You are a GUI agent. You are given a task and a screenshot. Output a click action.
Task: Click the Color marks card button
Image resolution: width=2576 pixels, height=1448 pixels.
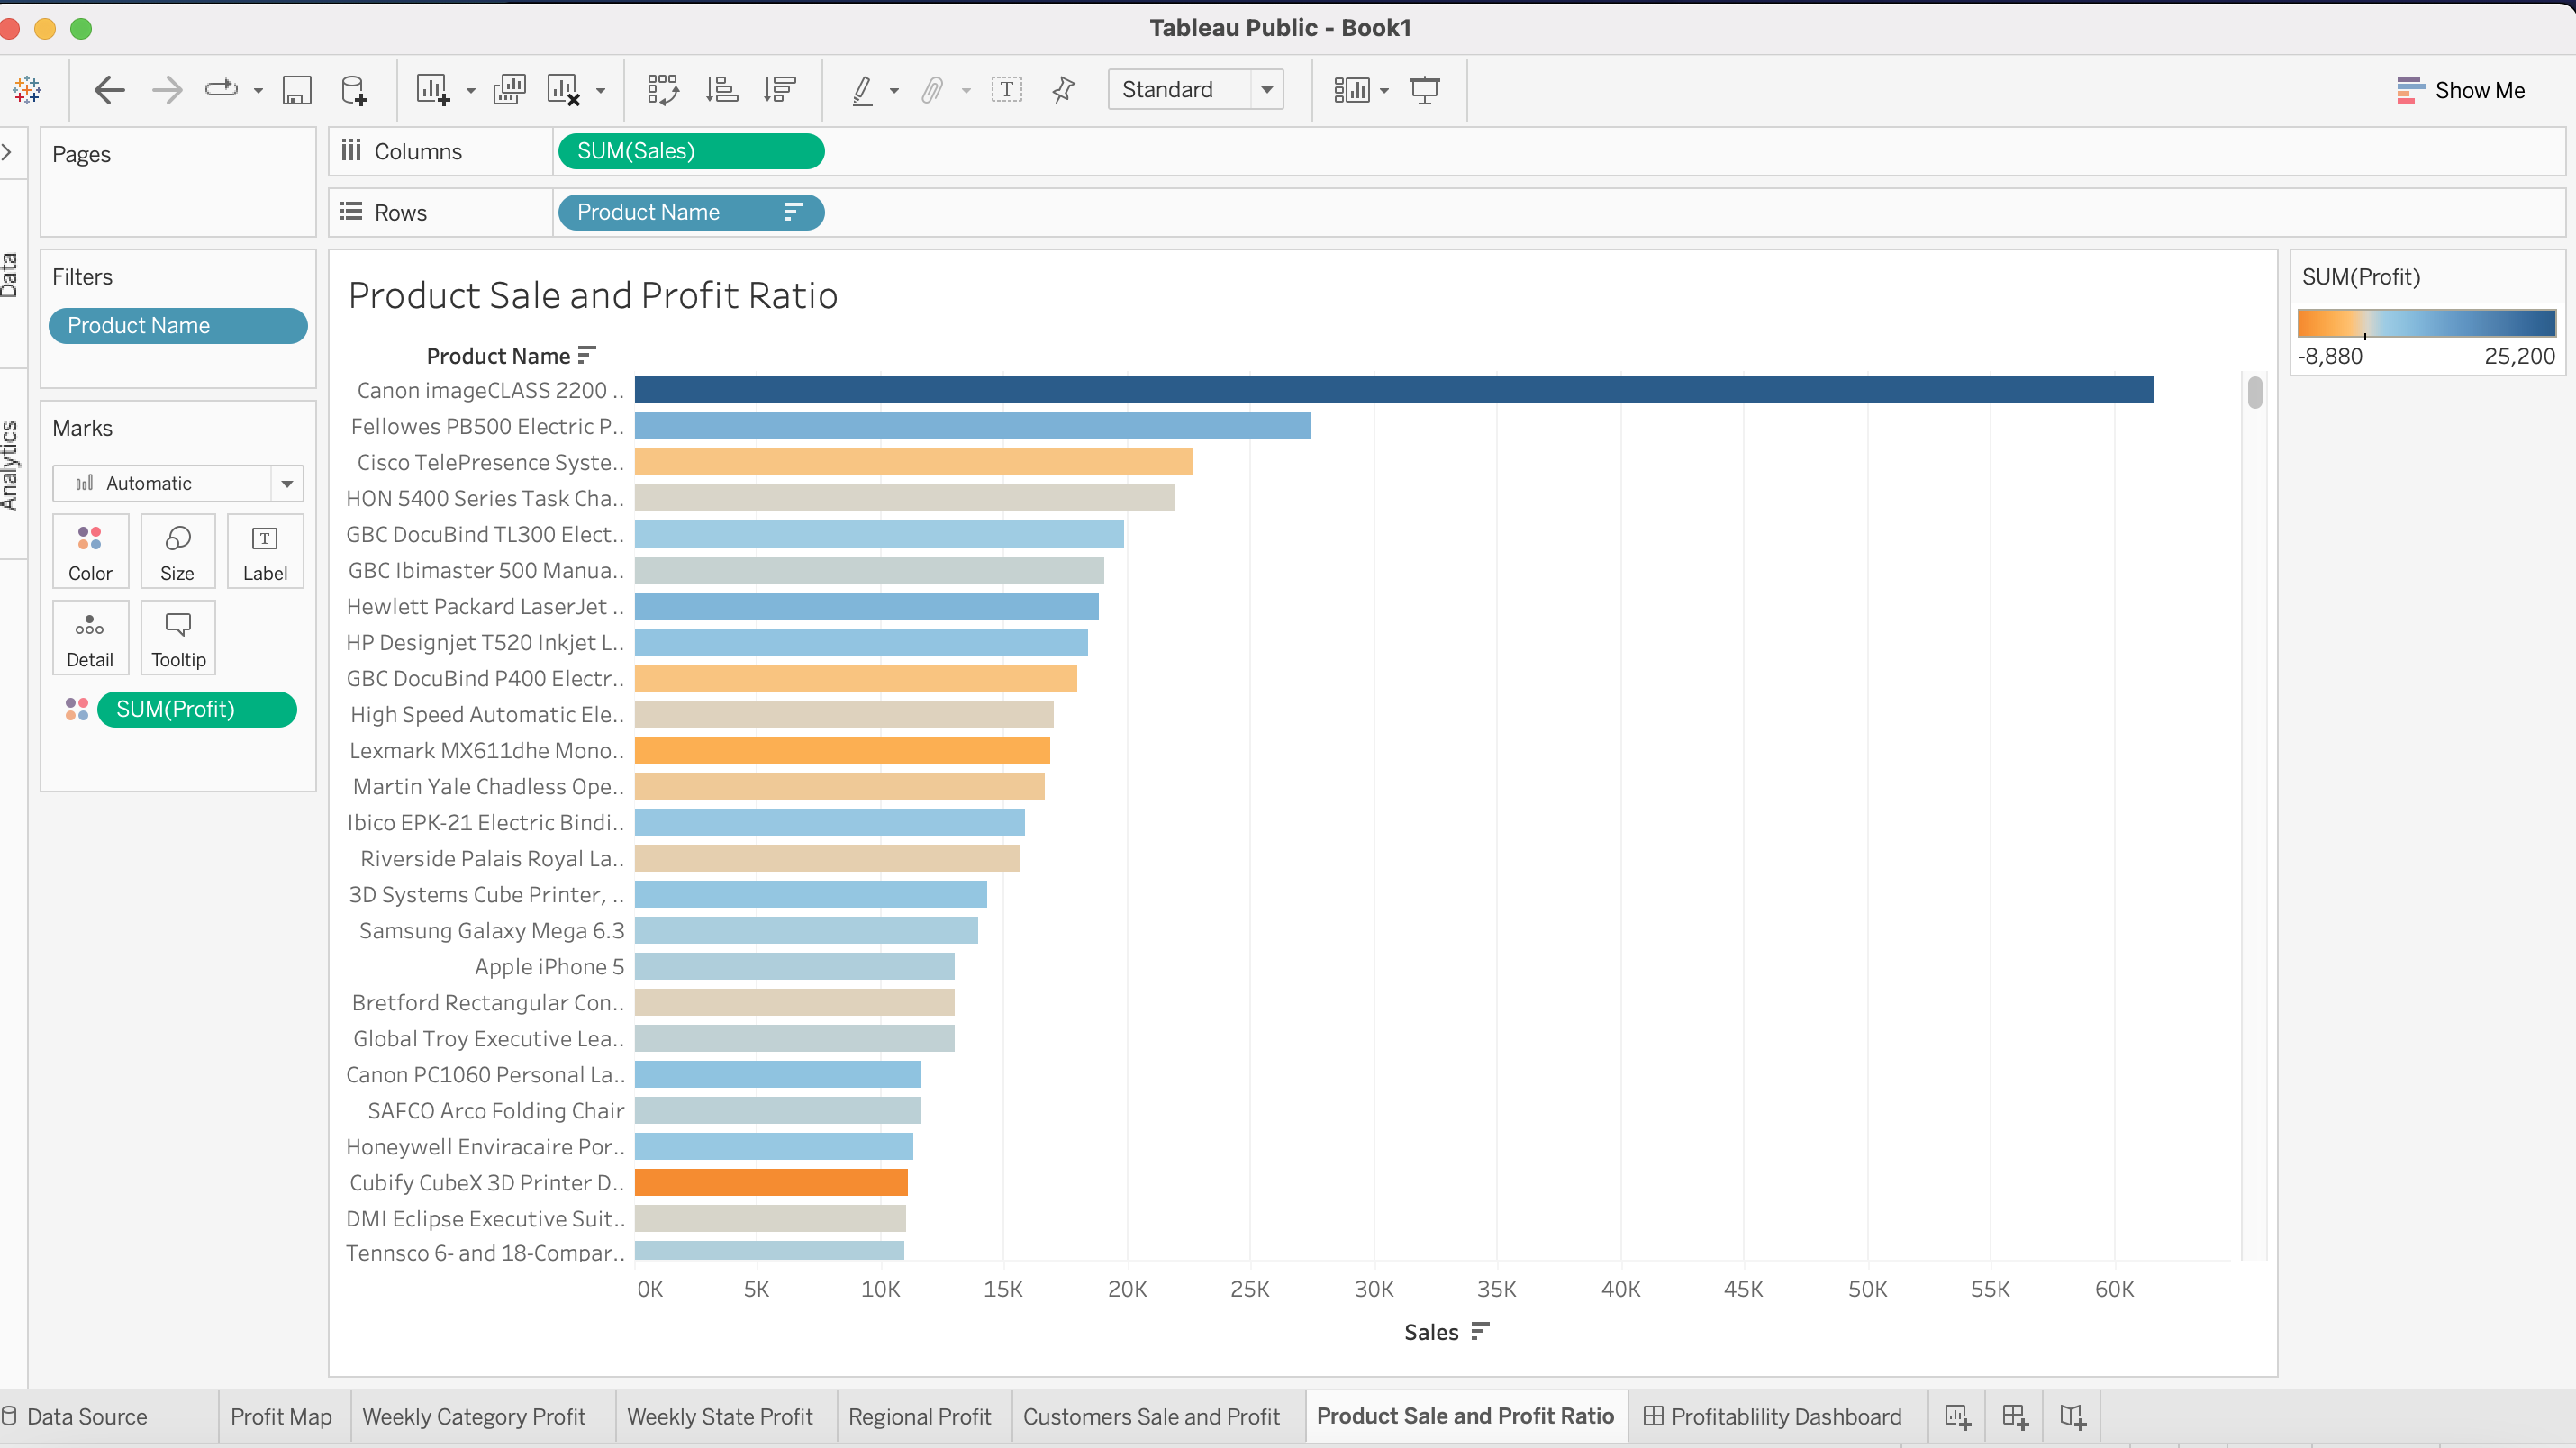click(90, 552)
